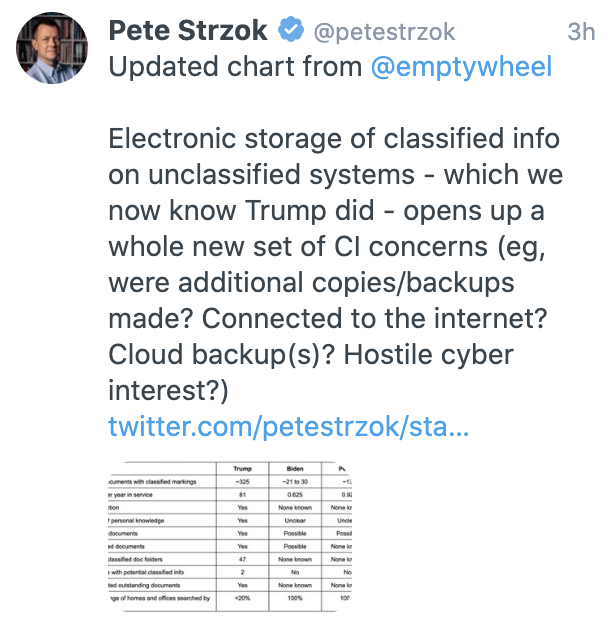Image resolution: width=612 pixels, height=626 pixels.
Task: Click the <20% cell in the chart
Action: [242, 598]
